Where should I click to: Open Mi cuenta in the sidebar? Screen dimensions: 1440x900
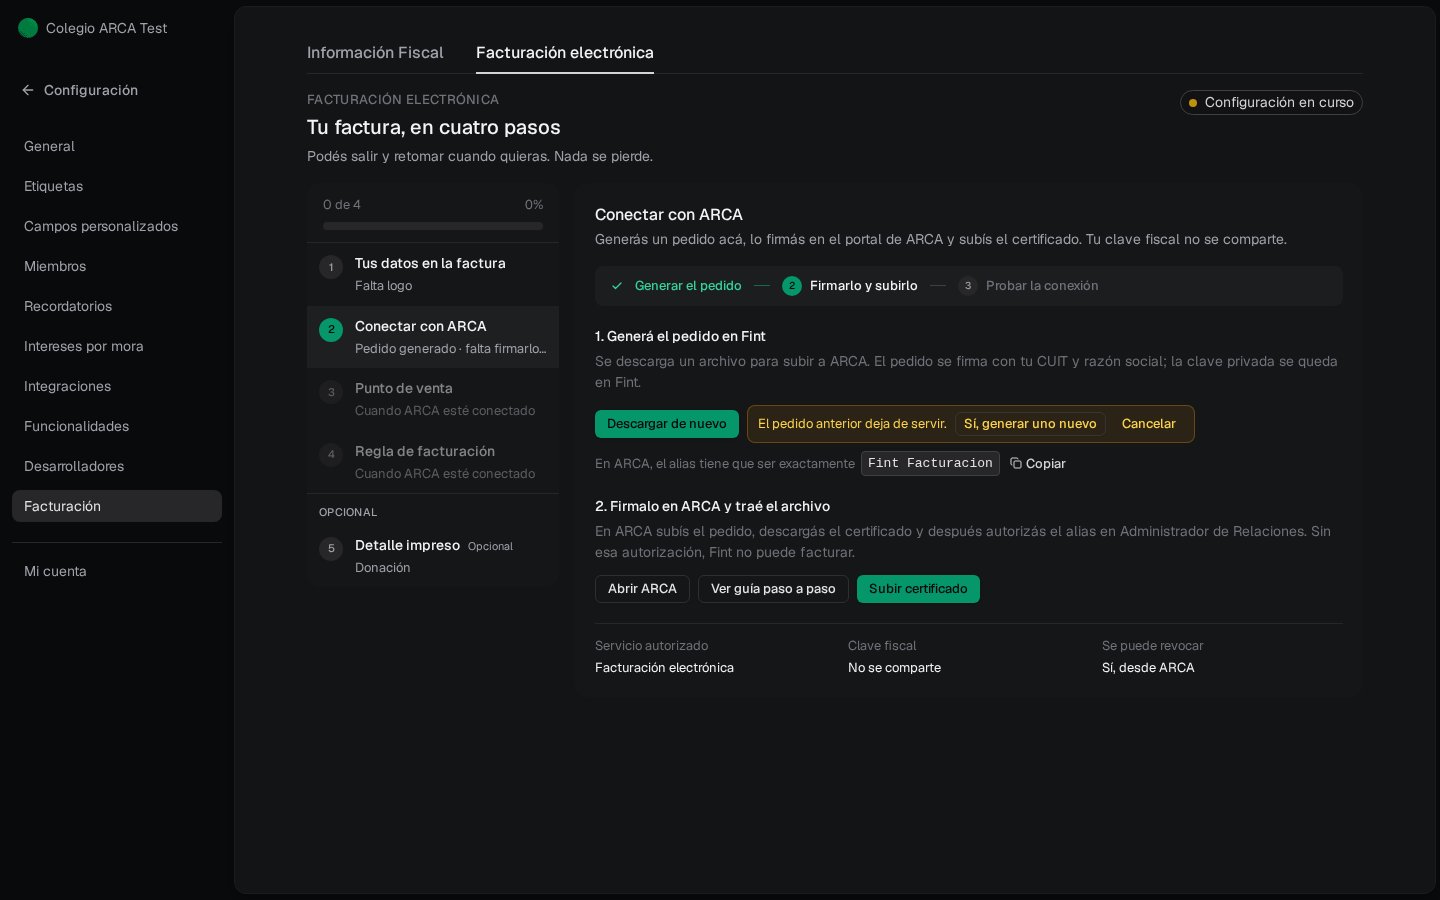(x=117, y=571)
